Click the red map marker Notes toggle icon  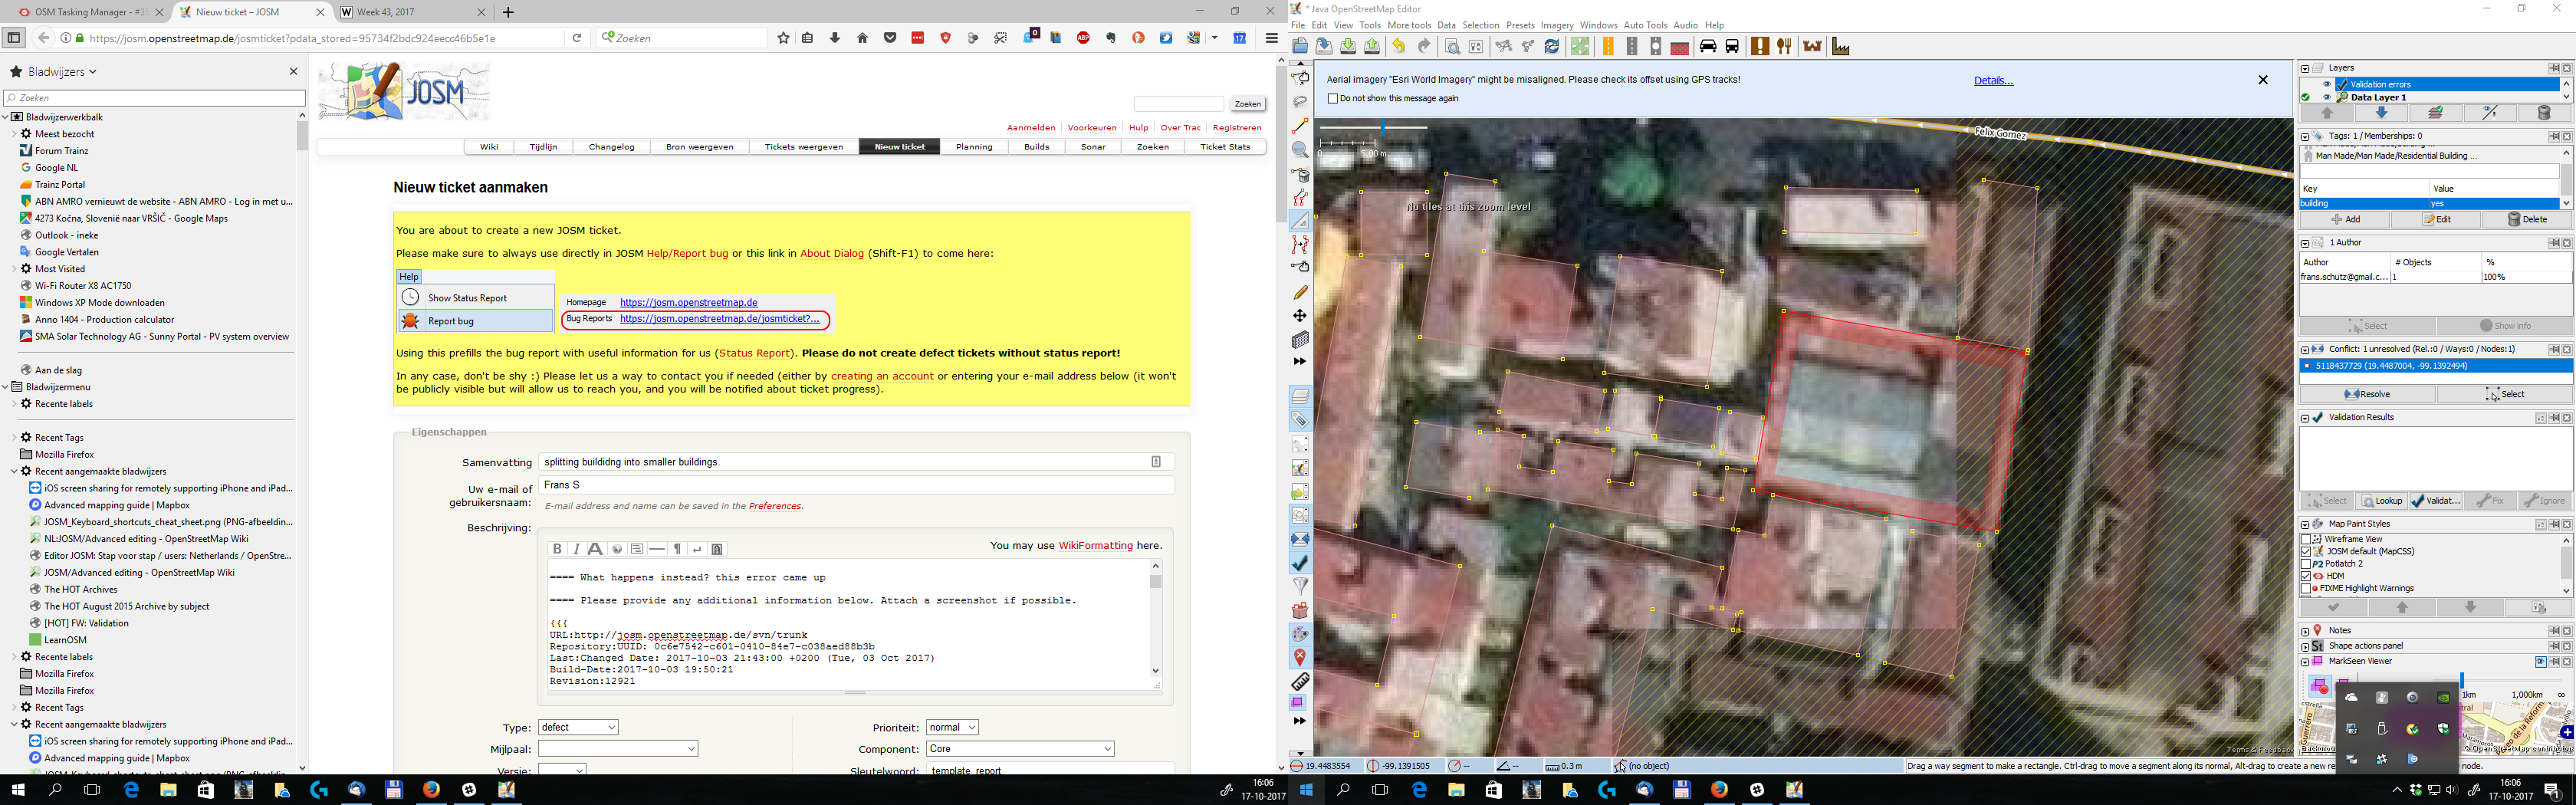[x=1300, y=657]
